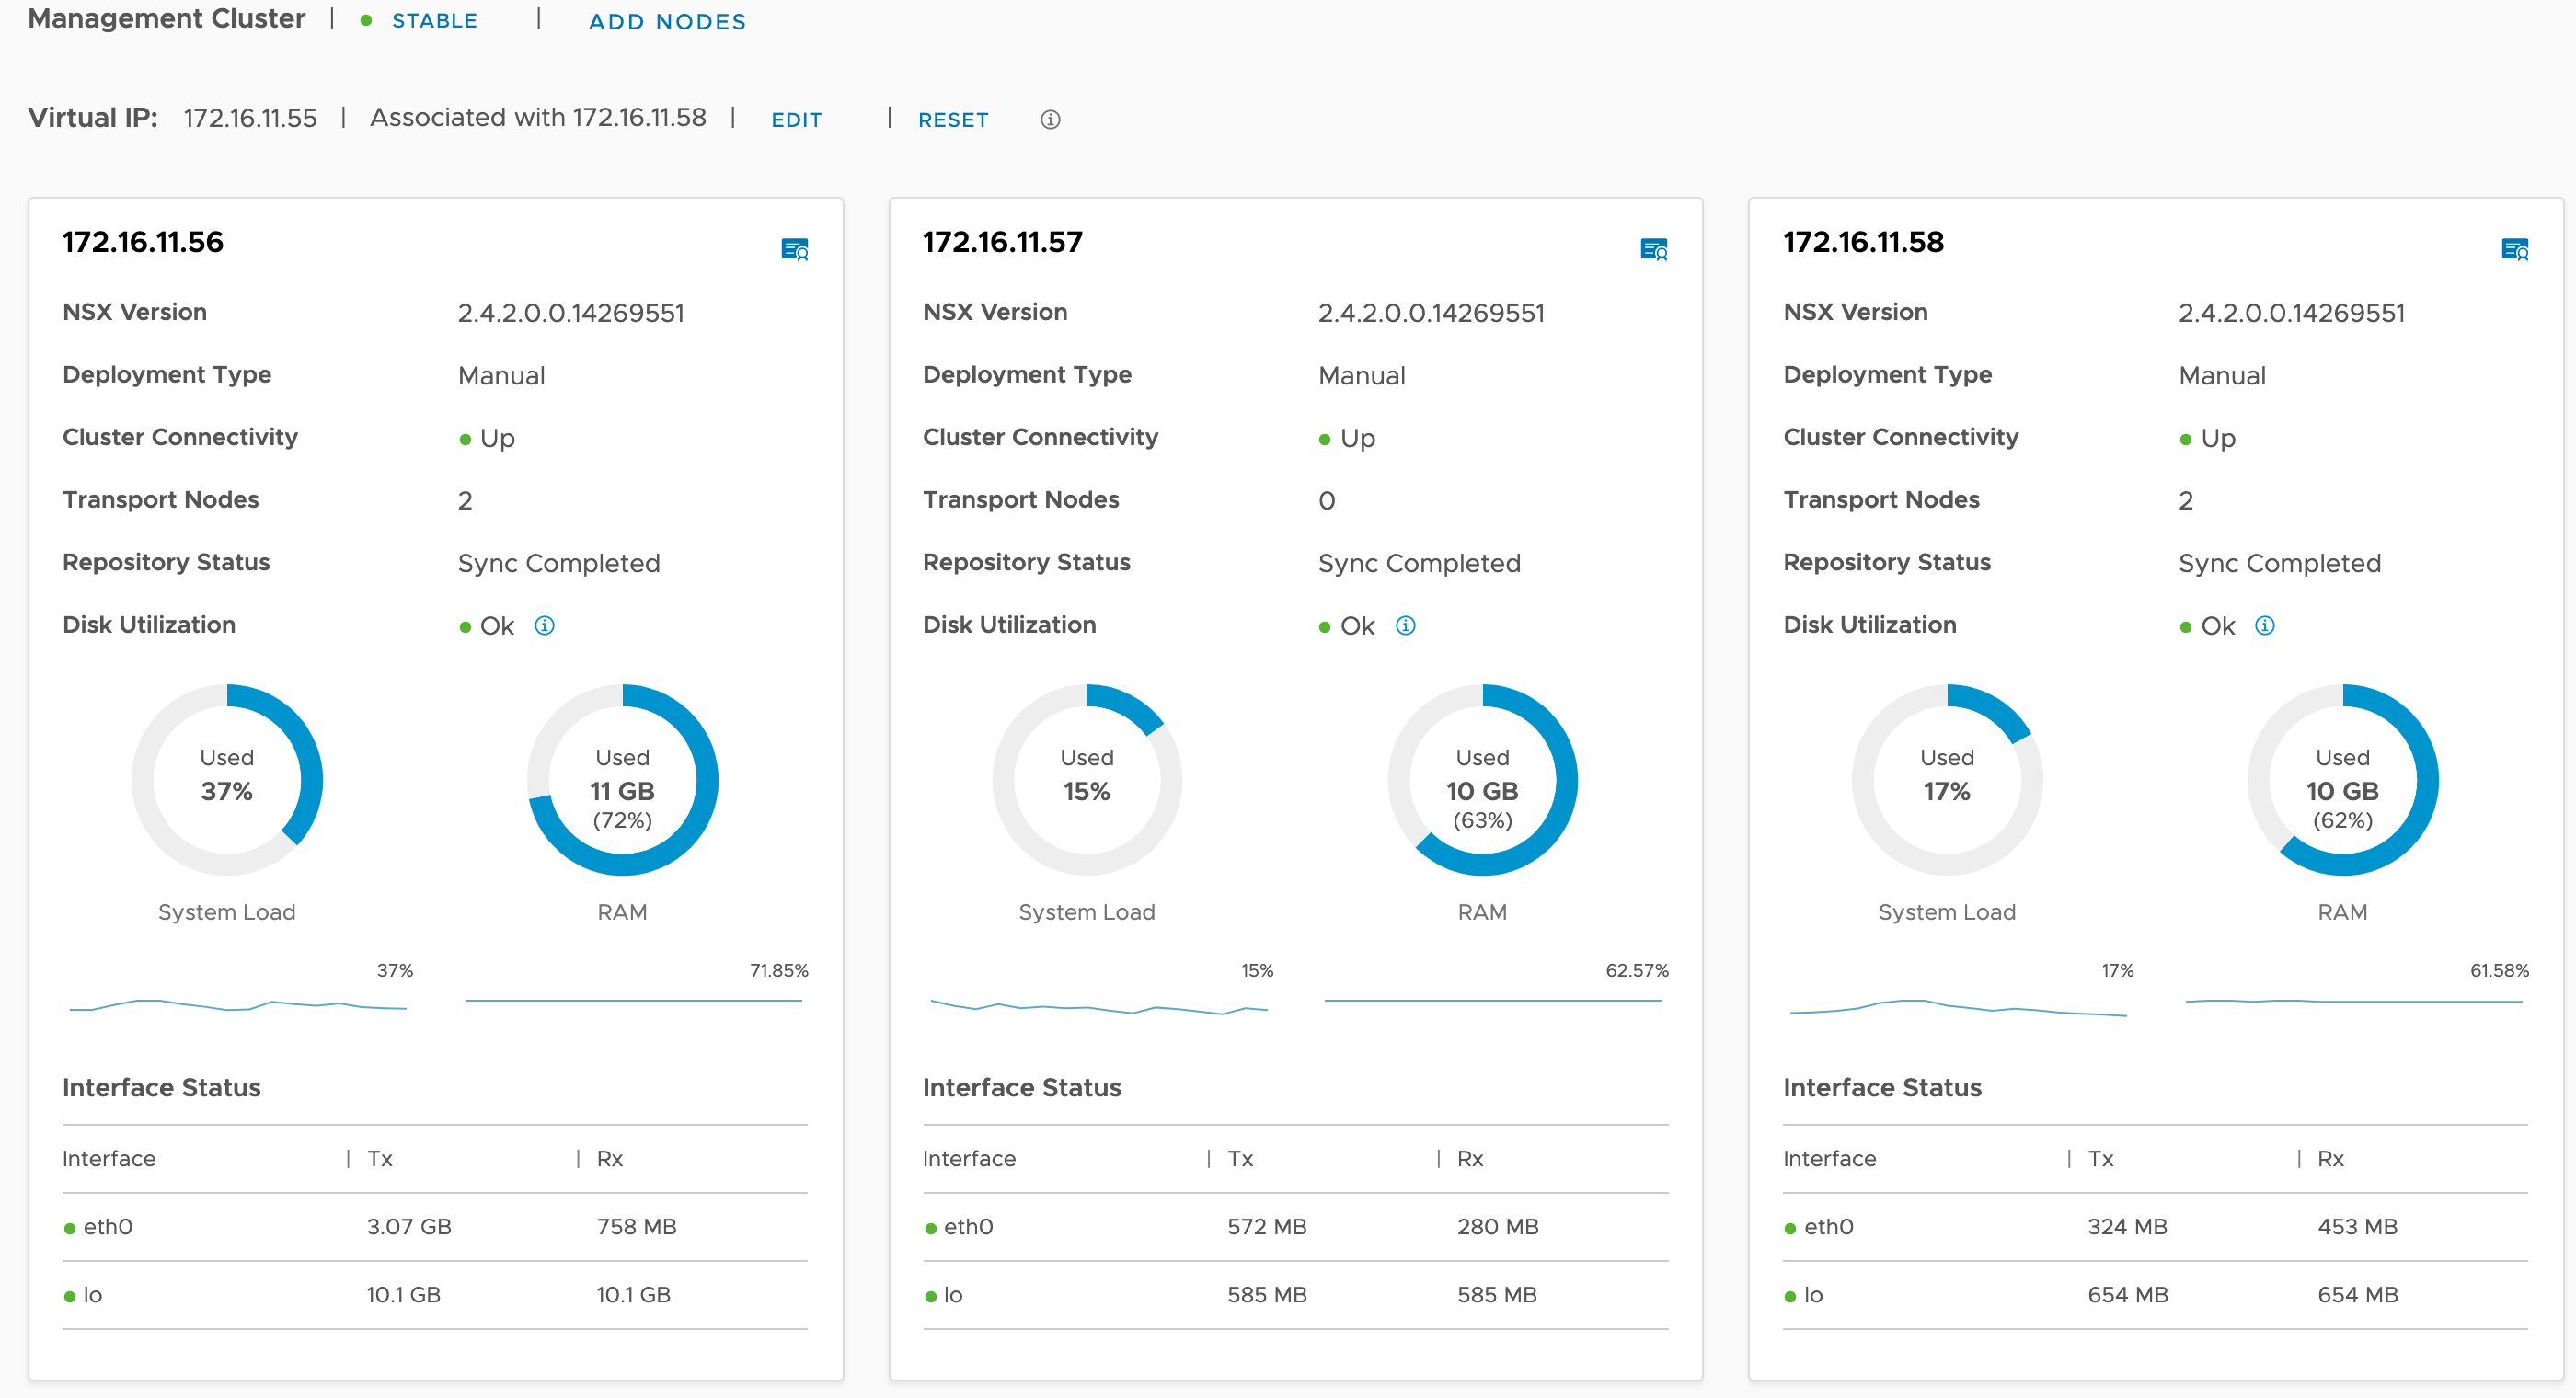Open STABLE cluster status details

(x=434, y=21)
